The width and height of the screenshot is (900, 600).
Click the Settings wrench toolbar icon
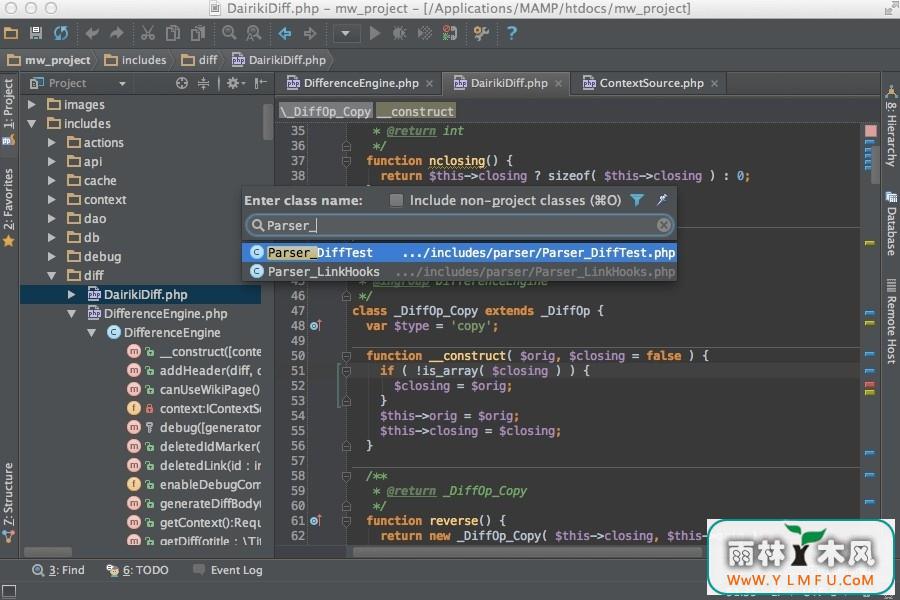click(x=481, y=33)
